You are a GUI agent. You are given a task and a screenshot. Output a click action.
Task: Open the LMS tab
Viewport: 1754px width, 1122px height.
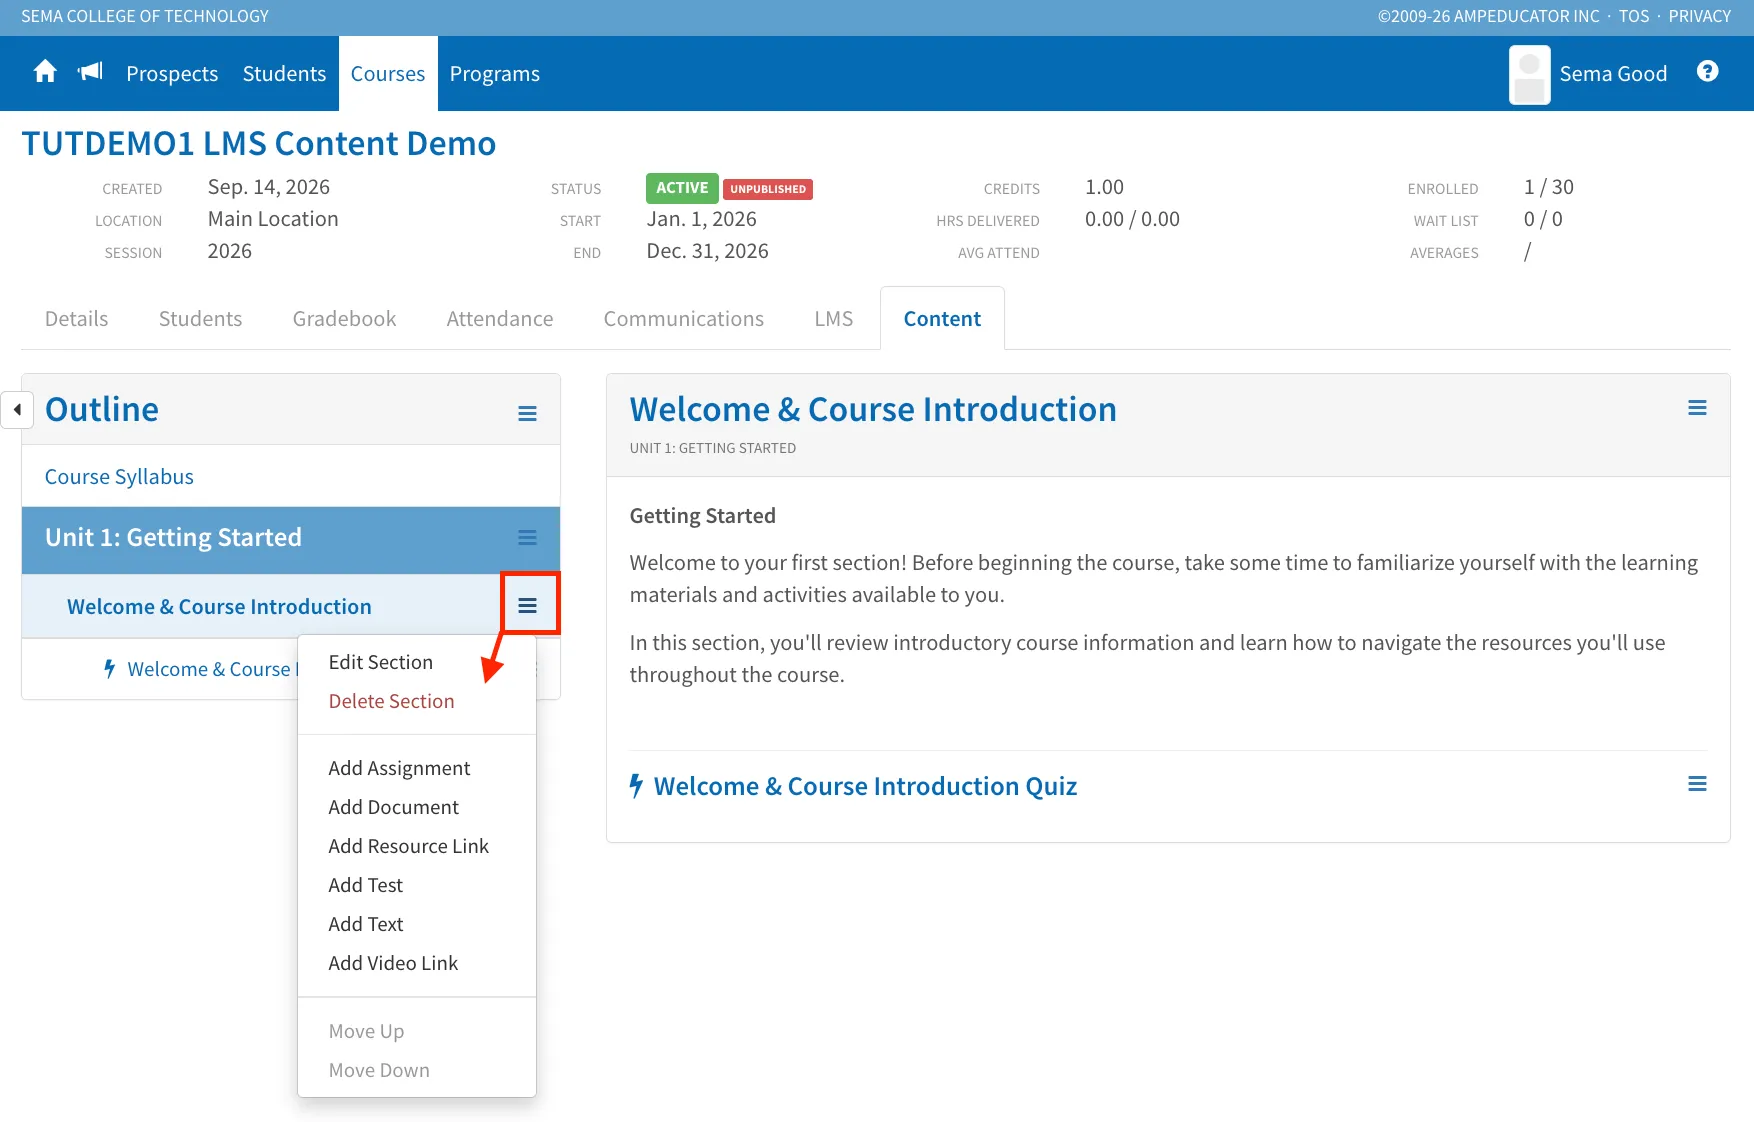(x=834, y=319)
